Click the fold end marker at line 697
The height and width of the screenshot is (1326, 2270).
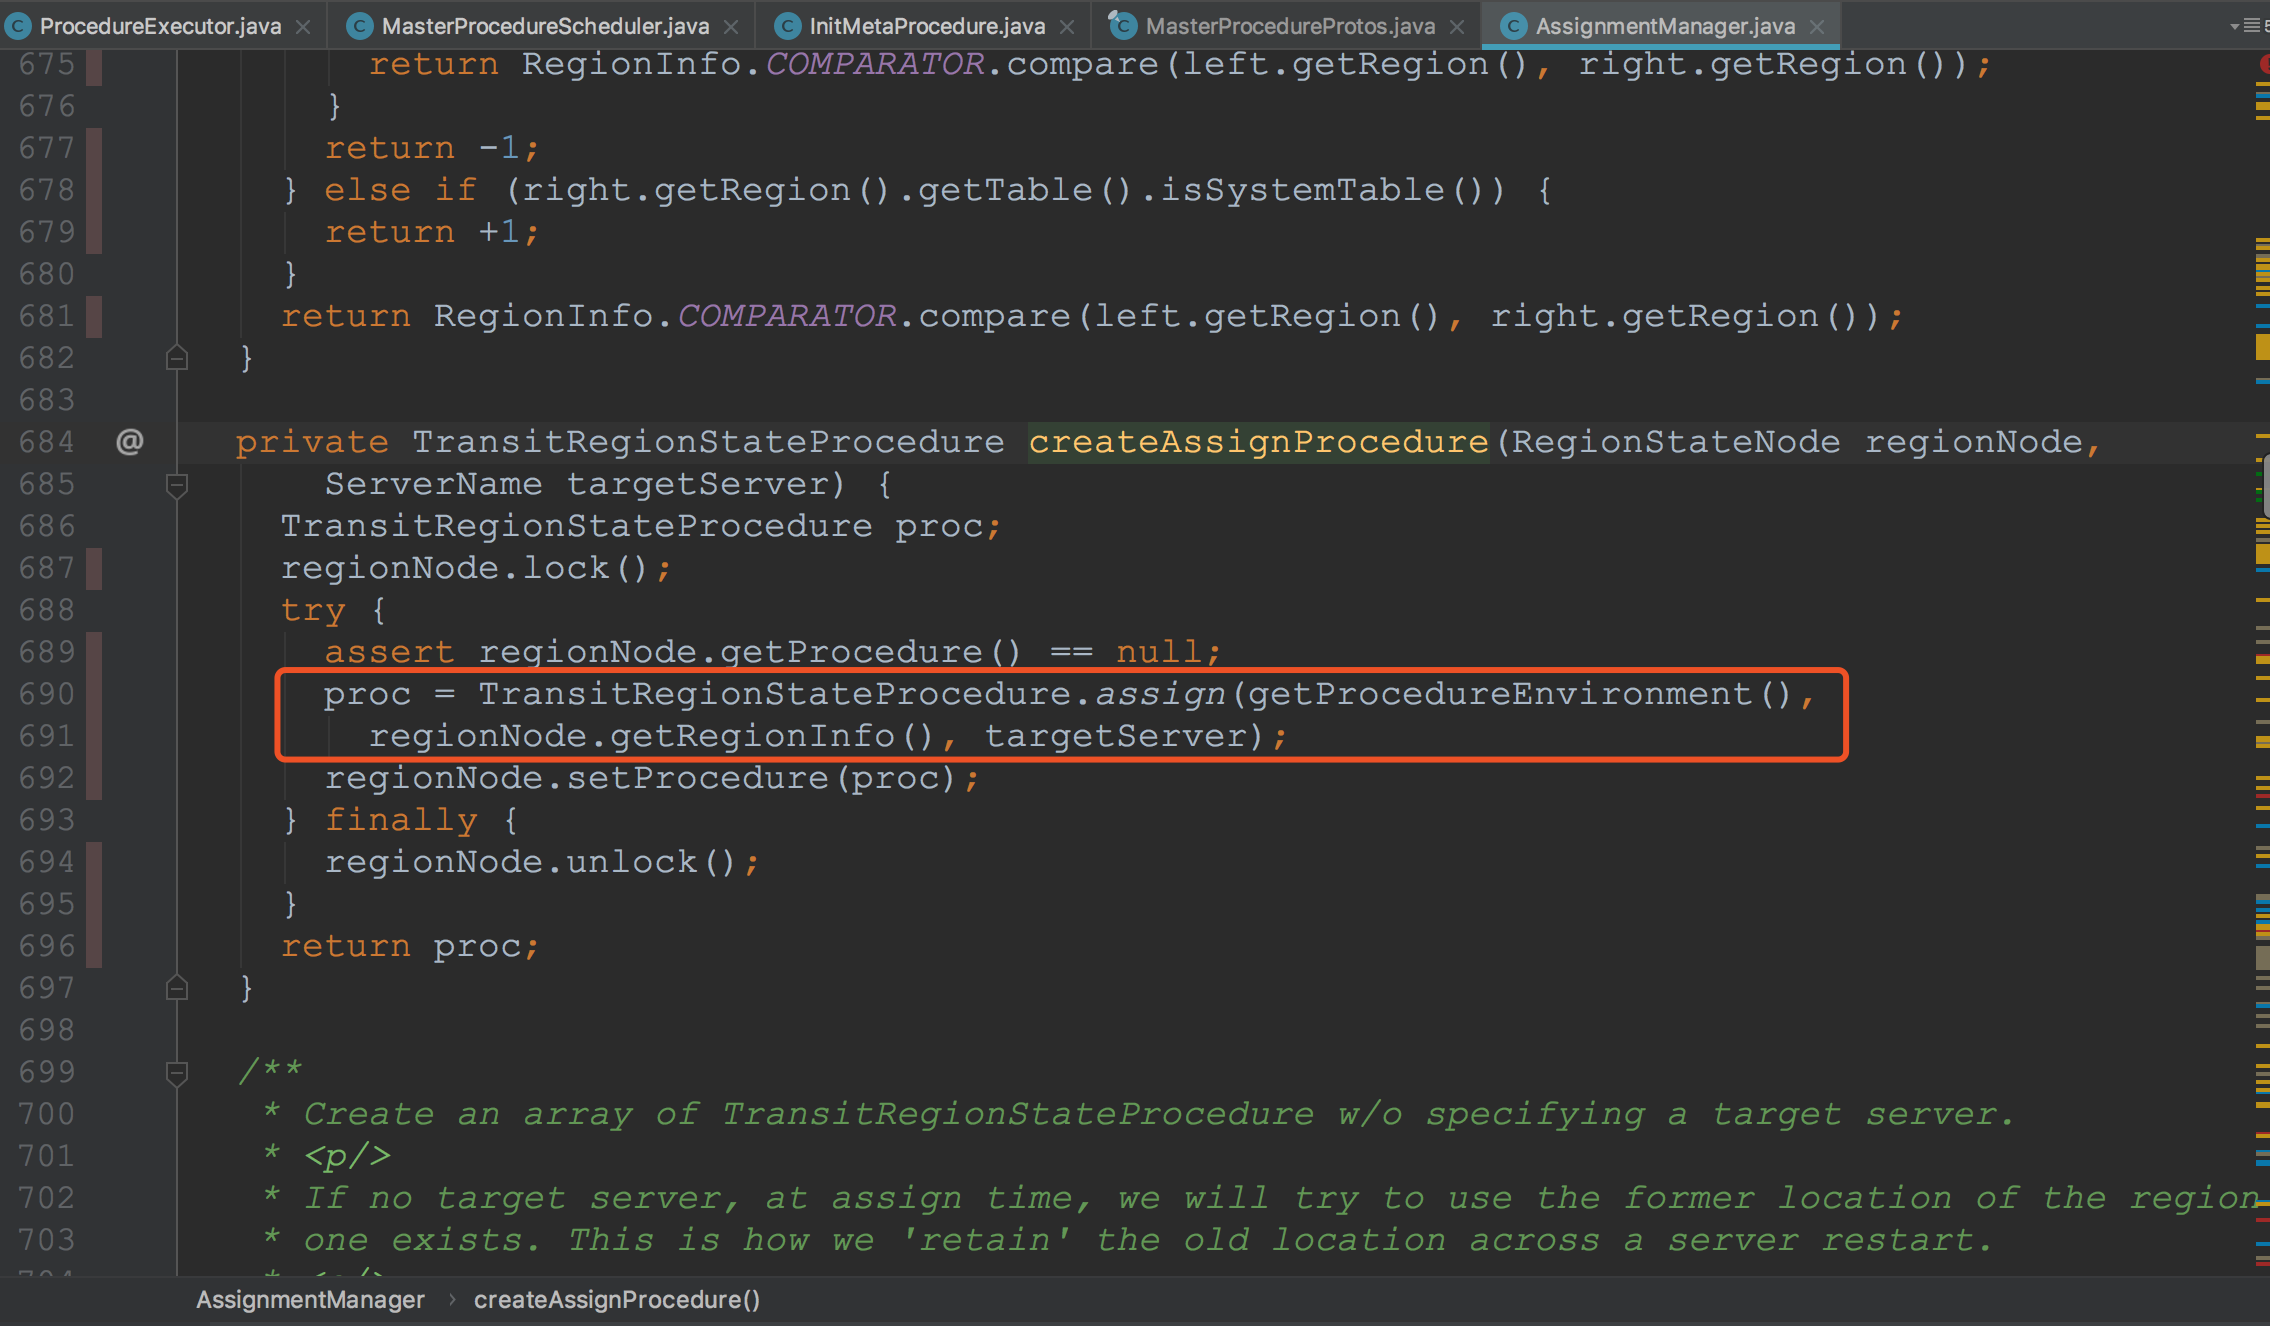click(177, 988)
